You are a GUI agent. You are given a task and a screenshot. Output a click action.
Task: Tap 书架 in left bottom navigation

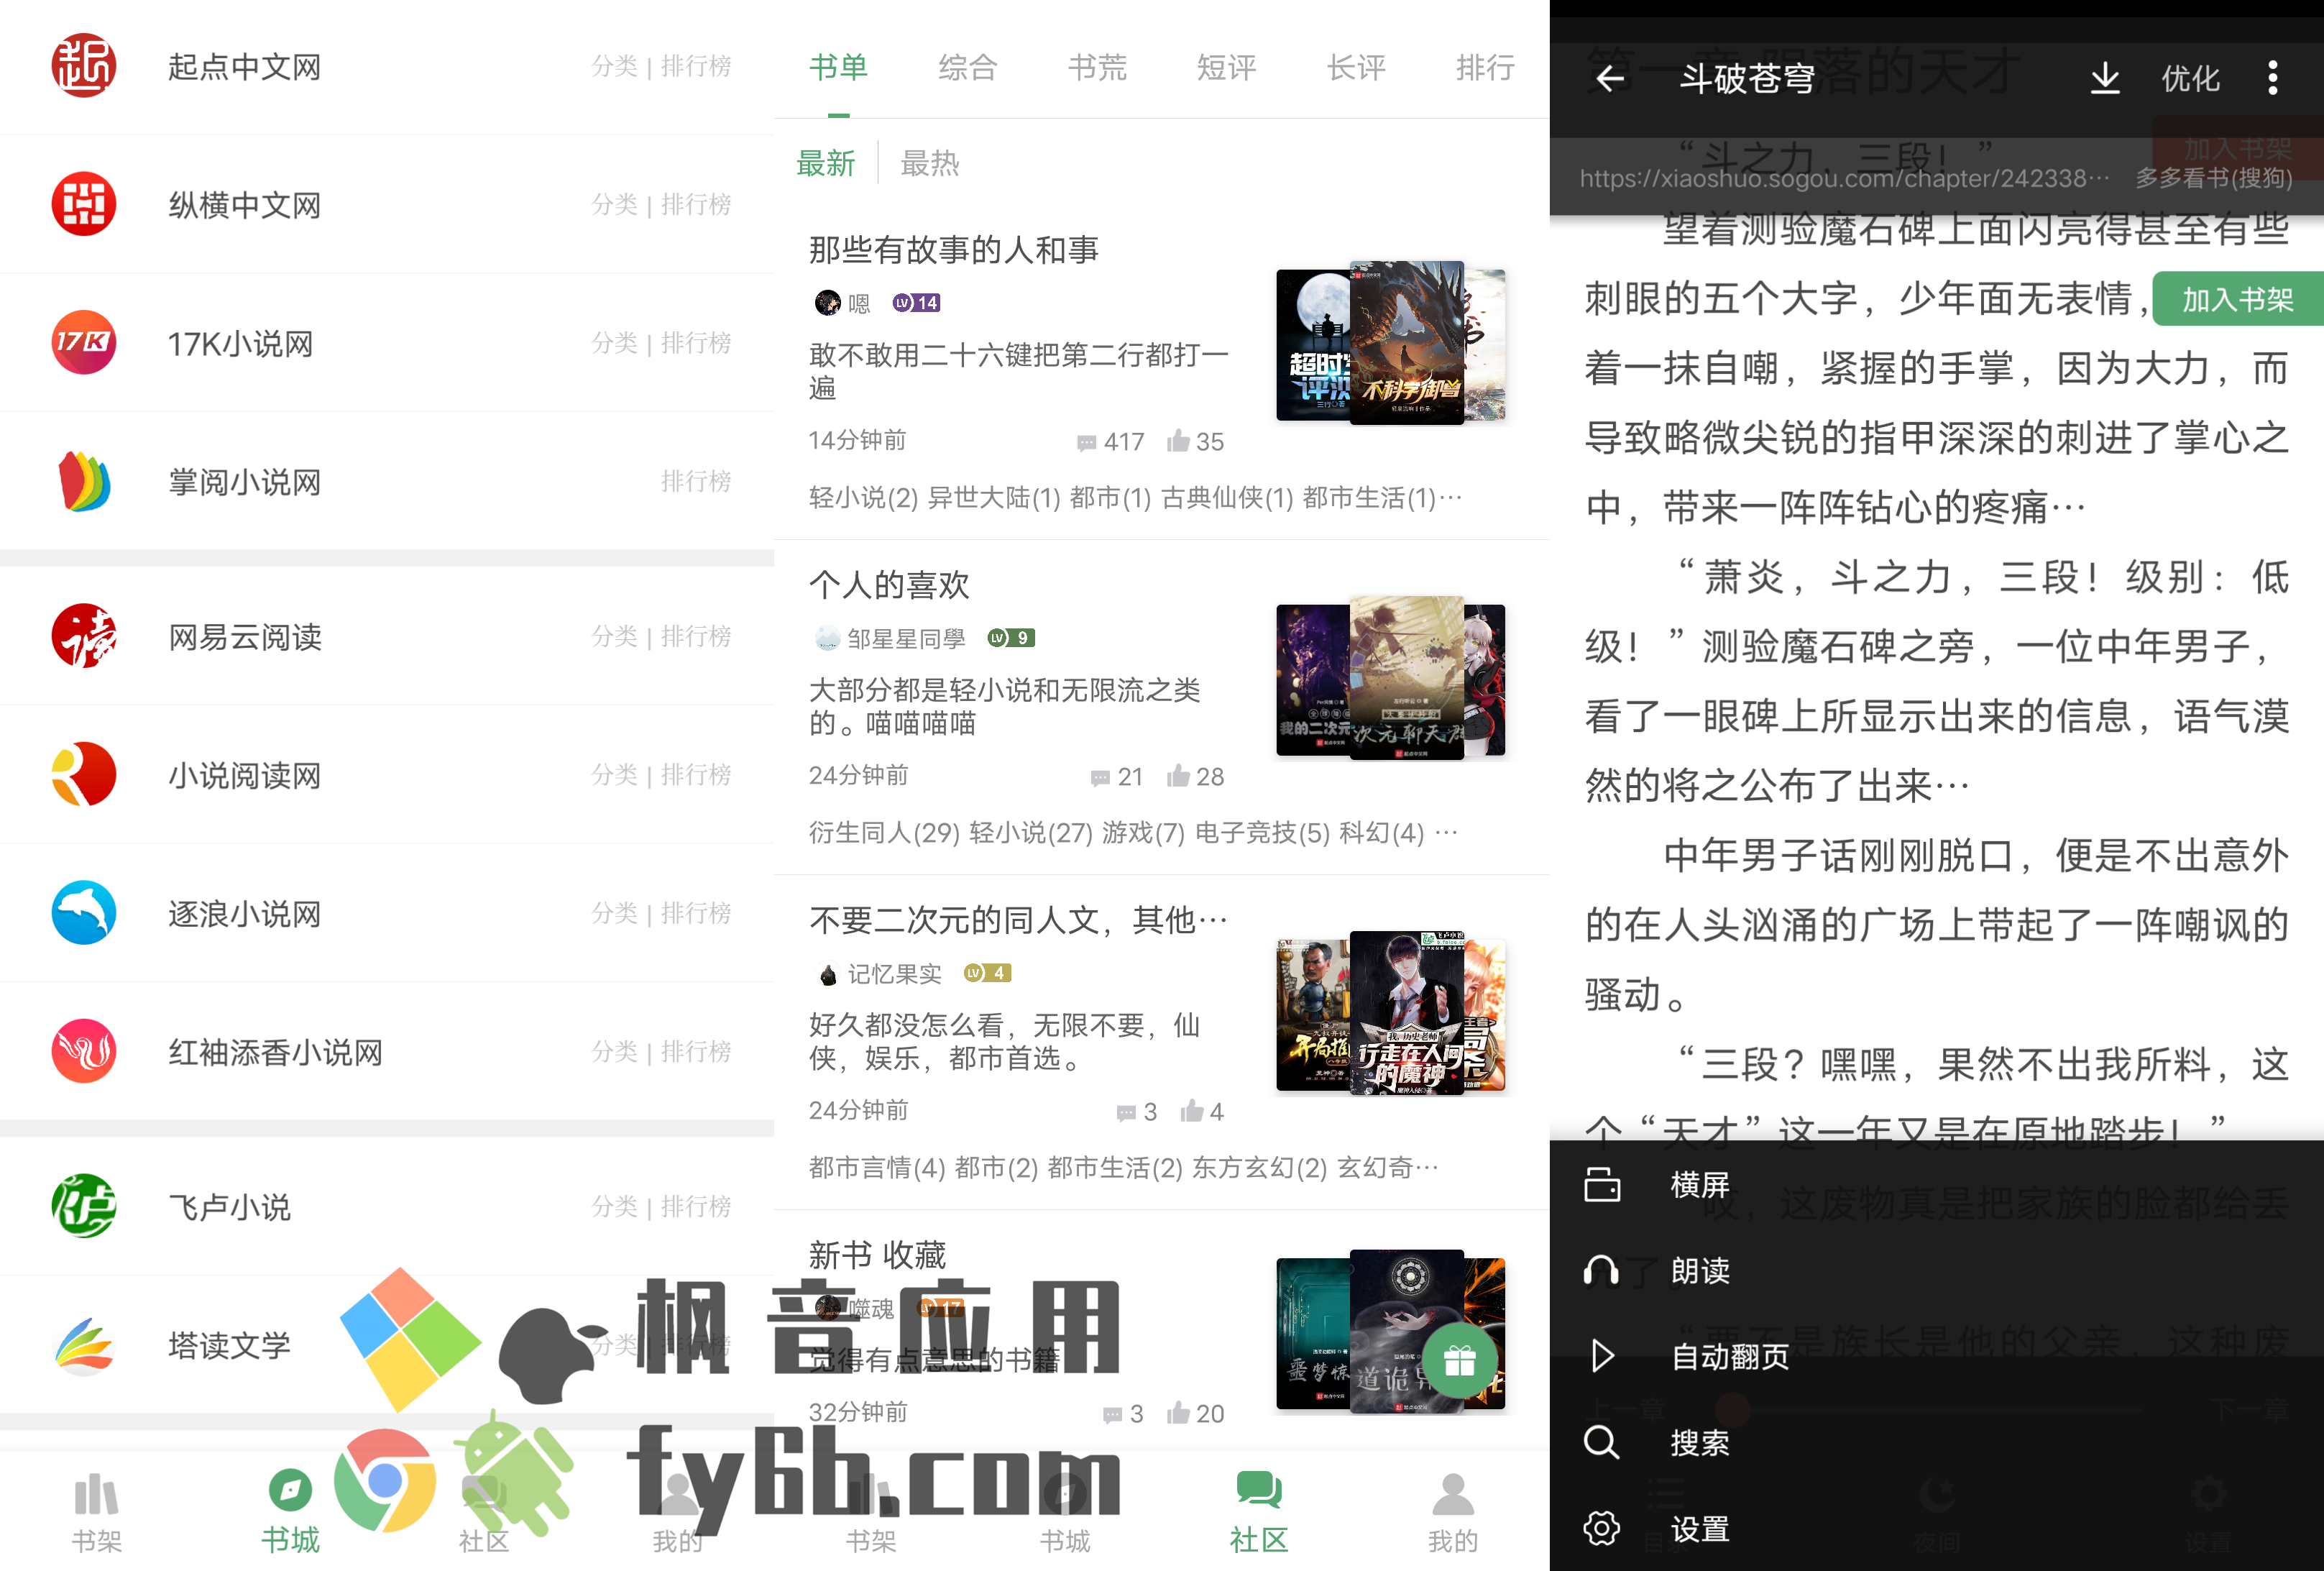point(97,1512)
